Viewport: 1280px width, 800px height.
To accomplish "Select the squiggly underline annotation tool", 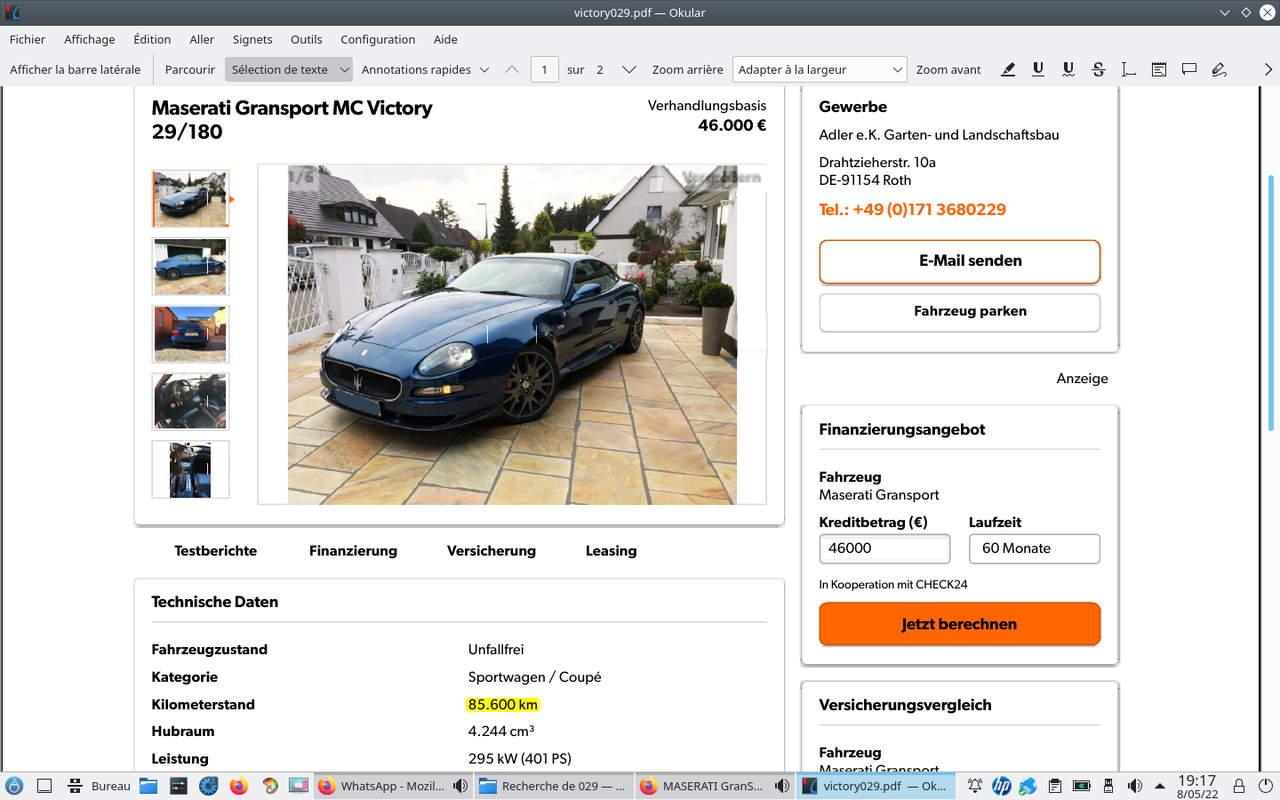I will click(1068, 70).
